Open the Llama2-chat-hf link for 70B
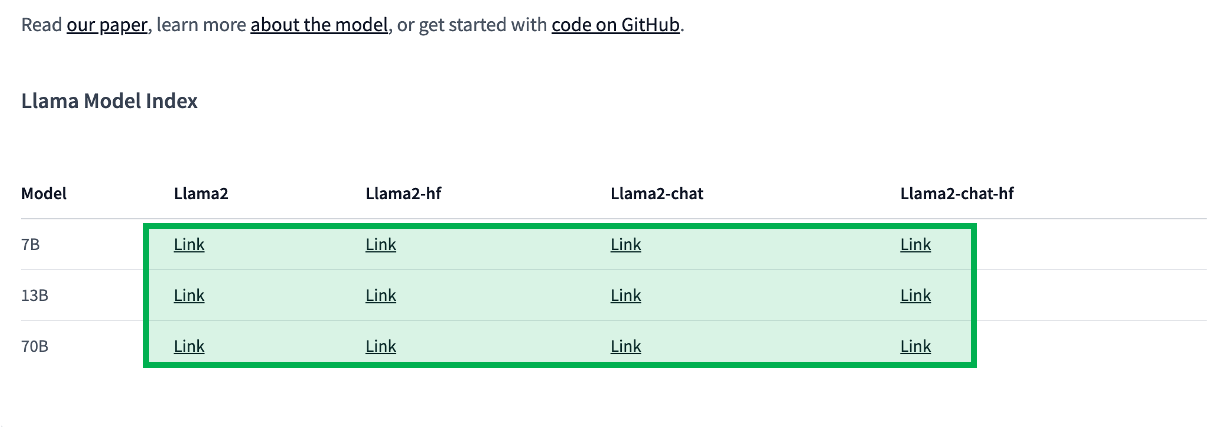This screenshot has height=428, width=1226. 916,346
